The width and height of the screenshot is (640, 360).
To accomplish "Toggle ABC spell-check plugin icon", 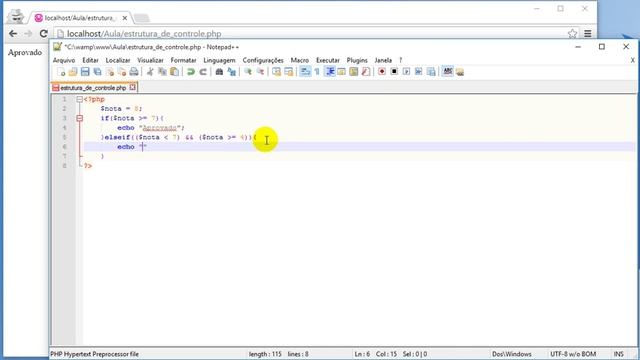I will pos(447,72).
